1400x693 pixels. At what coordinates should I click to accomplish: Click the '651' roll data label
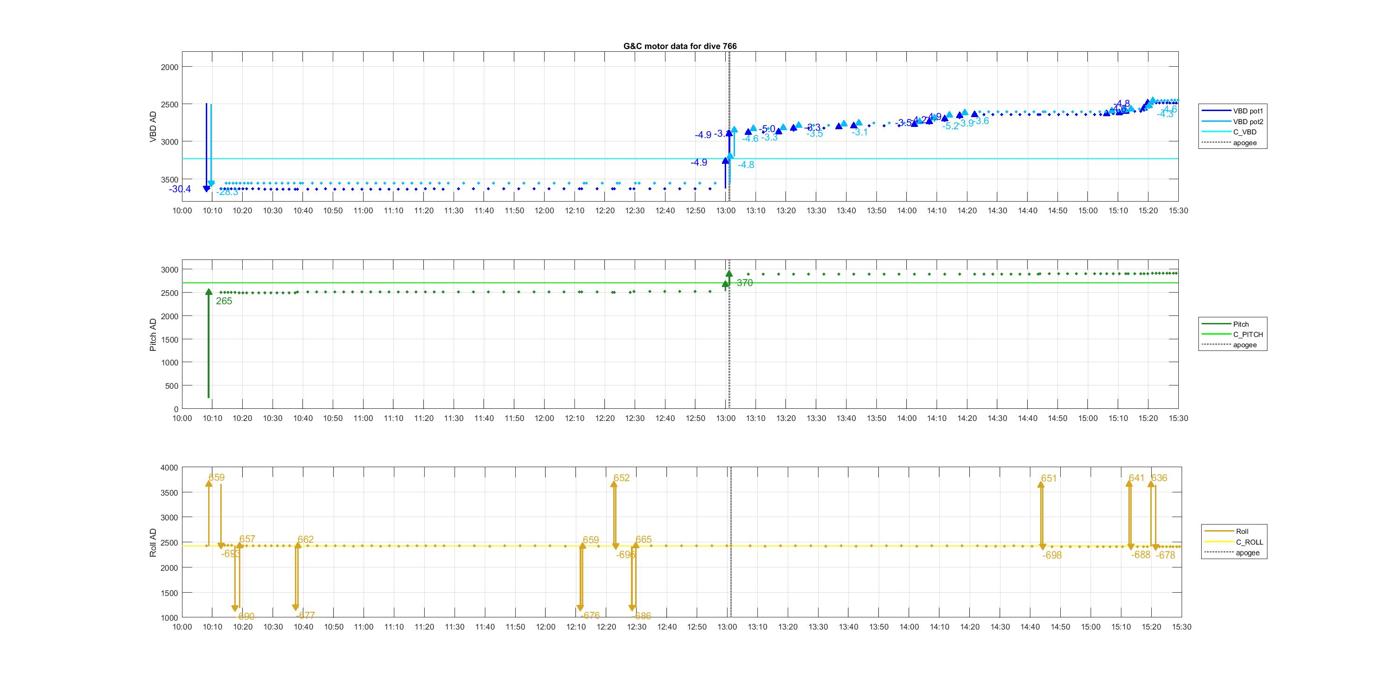[1049, 478]
